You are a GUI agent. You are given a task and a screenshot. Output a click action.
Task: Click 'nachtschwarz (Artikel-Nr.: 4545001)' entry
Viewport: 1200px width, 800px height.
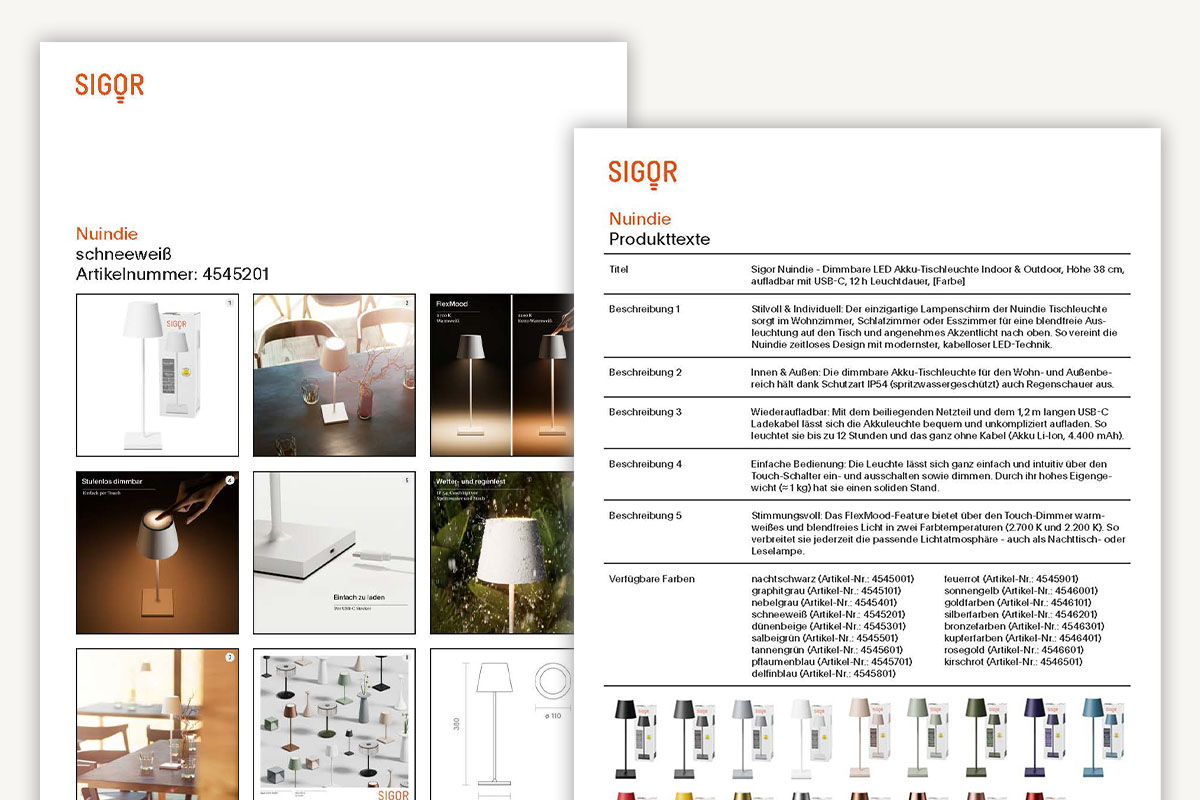(x=832, y=579)
